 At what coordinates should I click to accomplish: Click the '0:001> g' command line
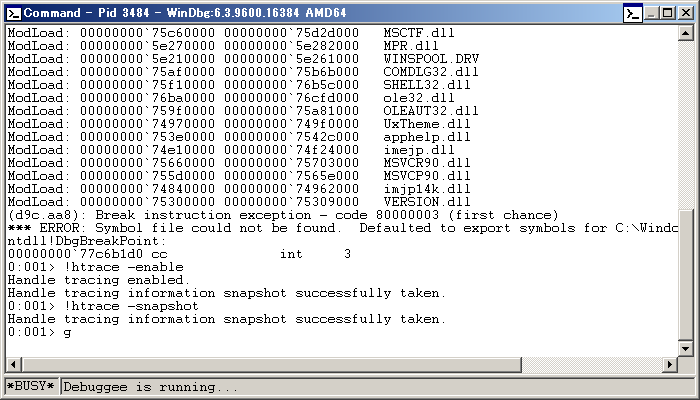pyautogui.click(x=39, y=332)
